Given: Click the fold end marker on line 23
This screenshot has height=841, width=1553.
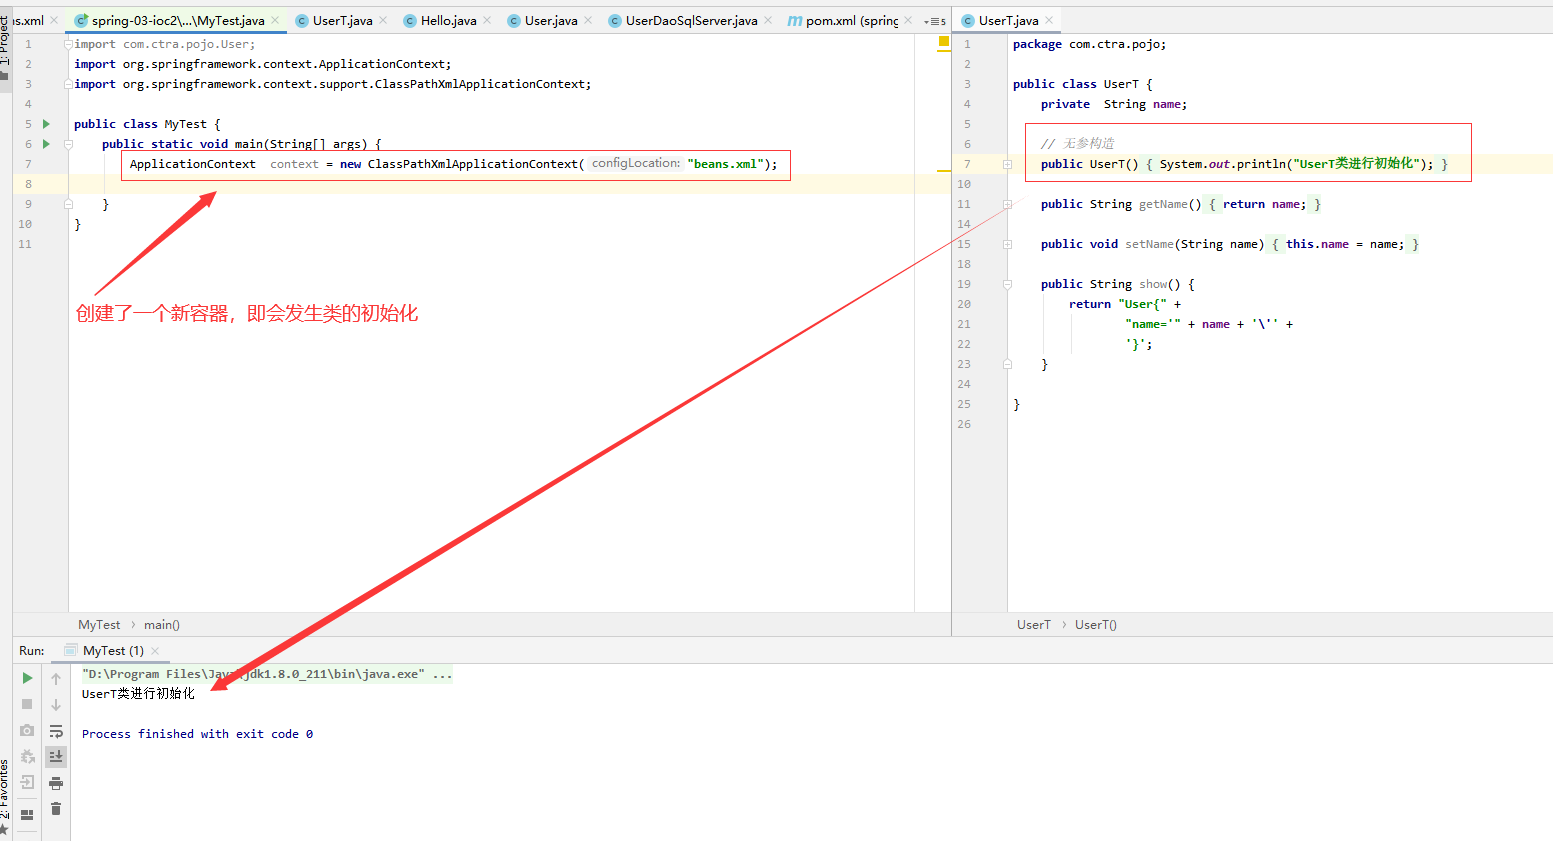Looking at the screenshot, I should pos(1007,364).
